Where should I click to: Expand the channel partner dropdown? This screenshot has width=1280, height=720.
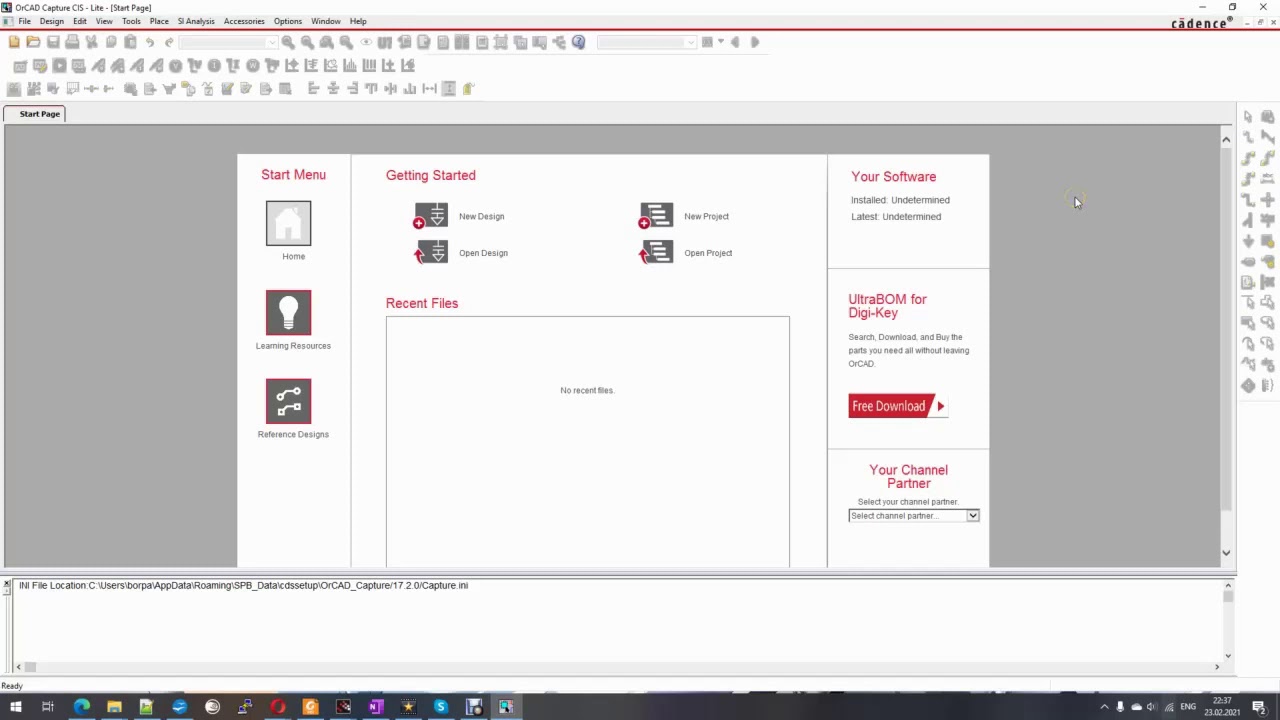pyautogui.click(x=972, y=516)
